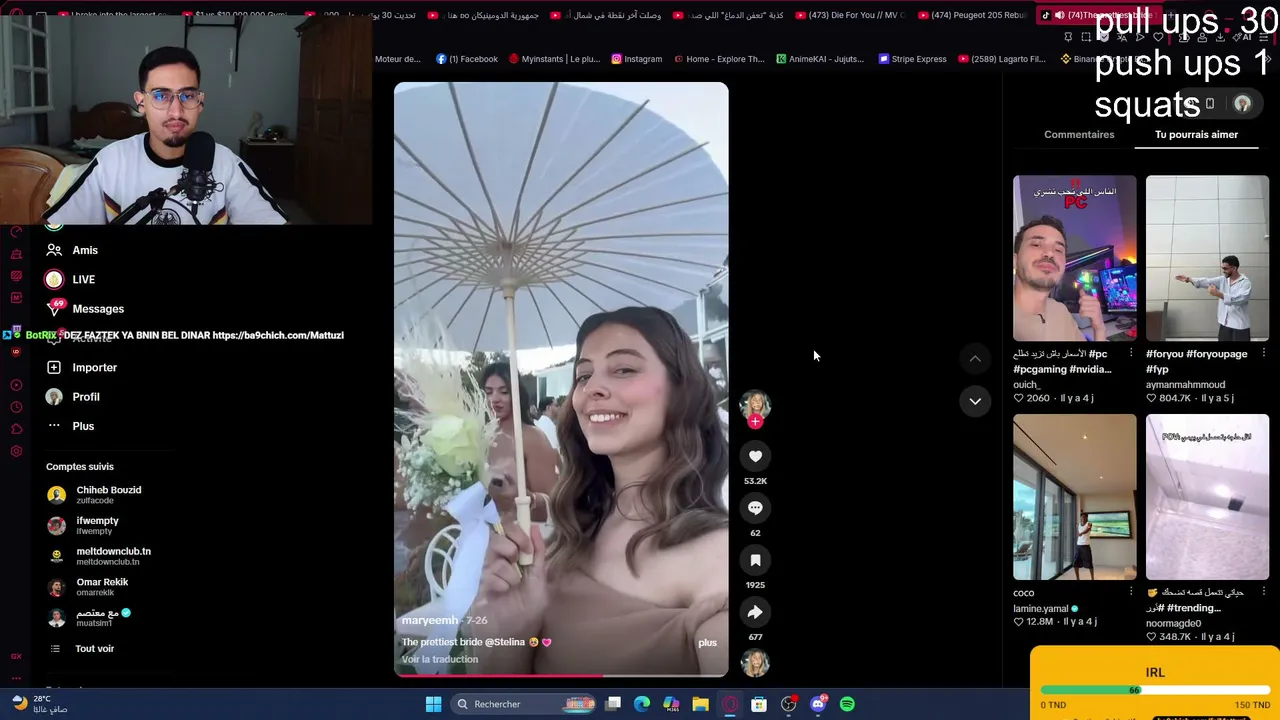The height and width of the screenshot is (720, 1280).
Task: Open the lamine.yamal profile link
Action: pos(1041,608)
